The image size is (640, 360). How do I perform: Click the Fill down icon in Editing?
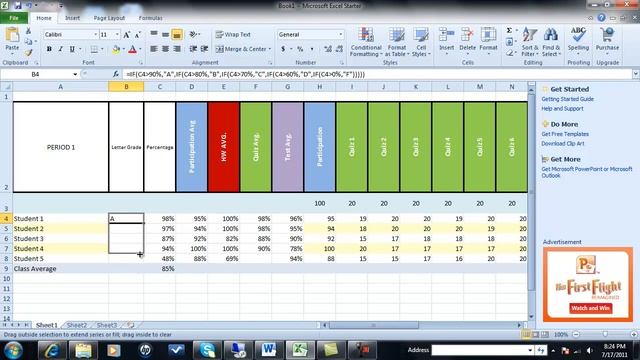[509, 42]
